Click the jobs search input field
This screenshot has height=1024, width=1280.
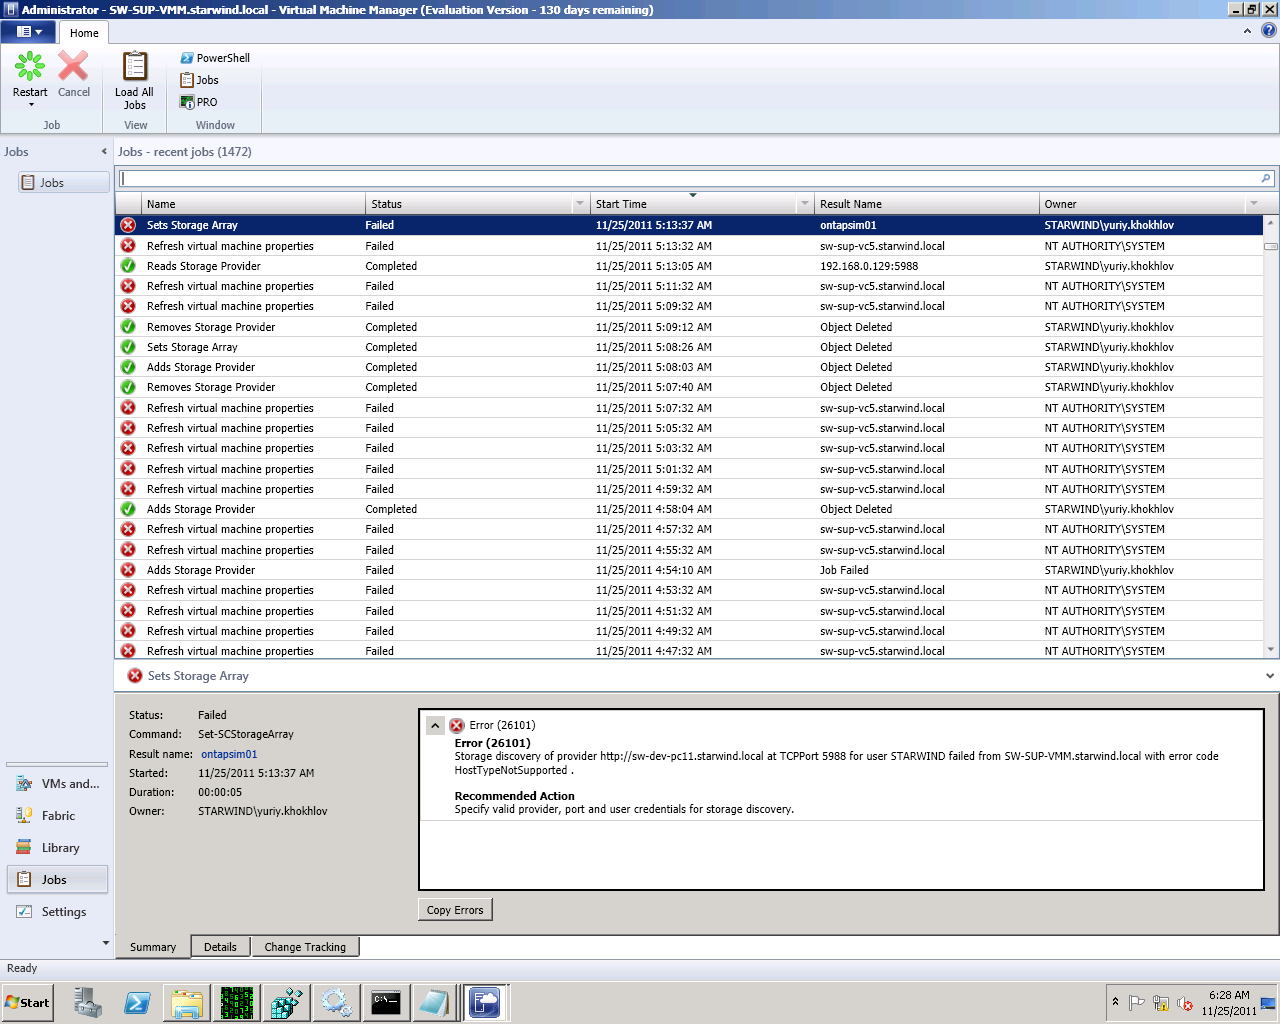pyautogui.click(x=690, y=179)
